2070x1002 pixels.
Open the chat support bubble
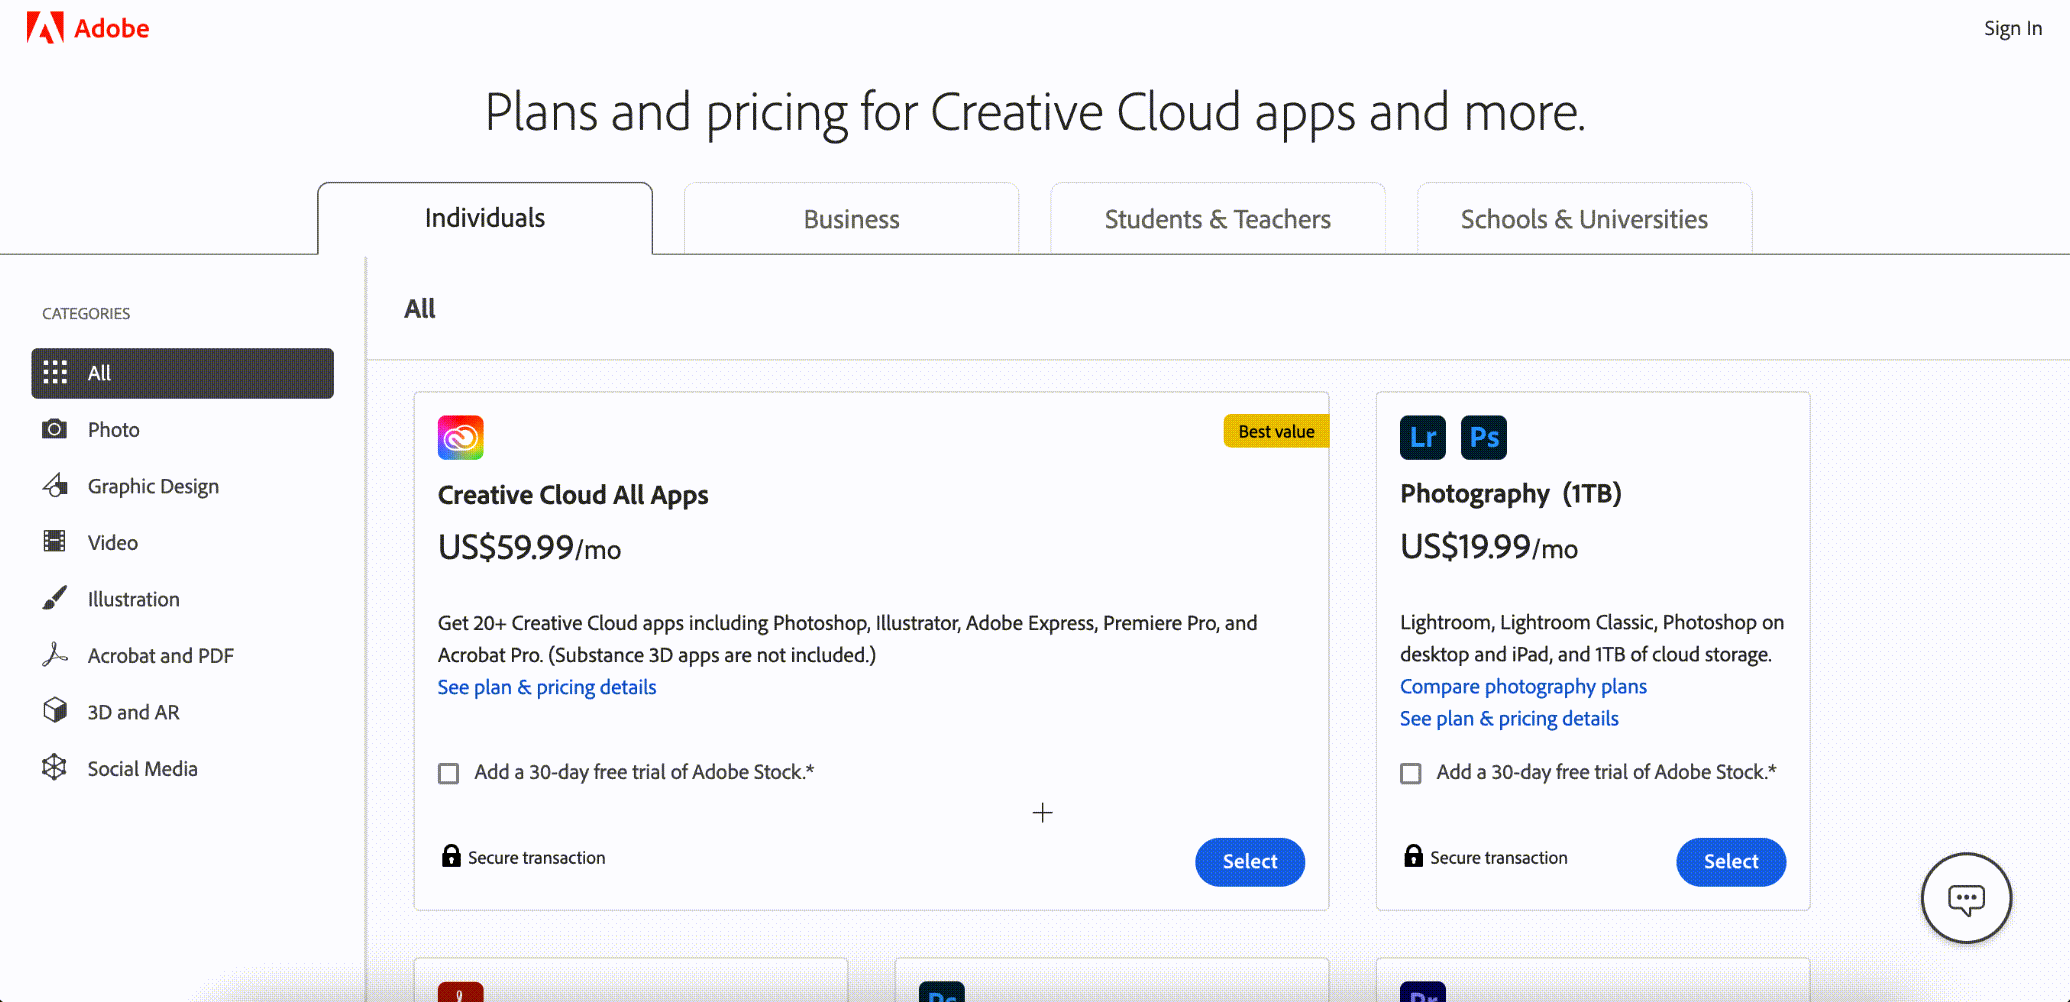(x=1966, y=898)
